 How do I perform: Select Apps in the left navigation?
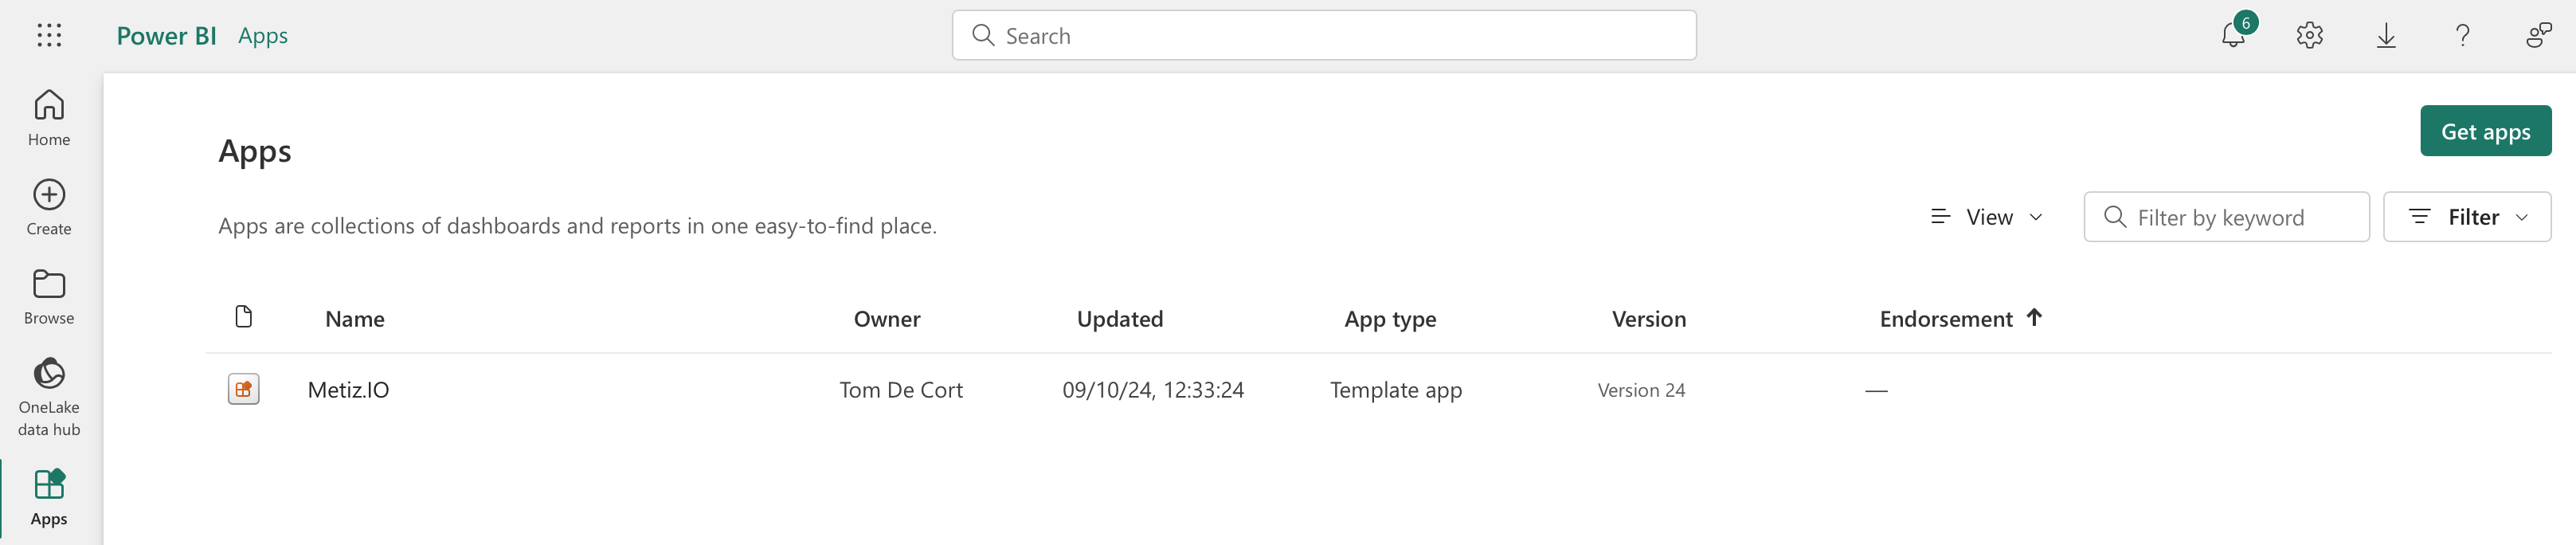pyautogui.click(x=49, y=497)
